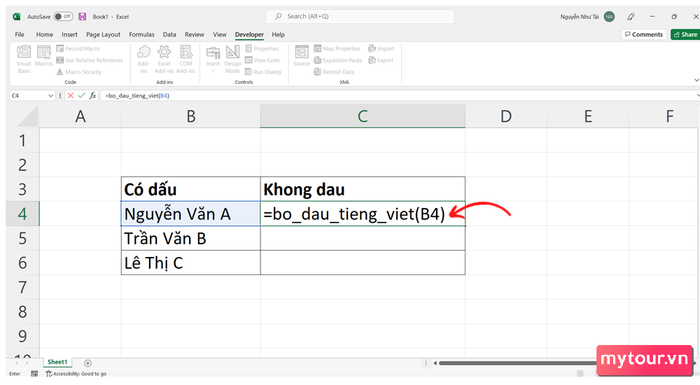This screenshot has width=700, height=385.
Task: Open control Properties
Action: tap(262, 48)
